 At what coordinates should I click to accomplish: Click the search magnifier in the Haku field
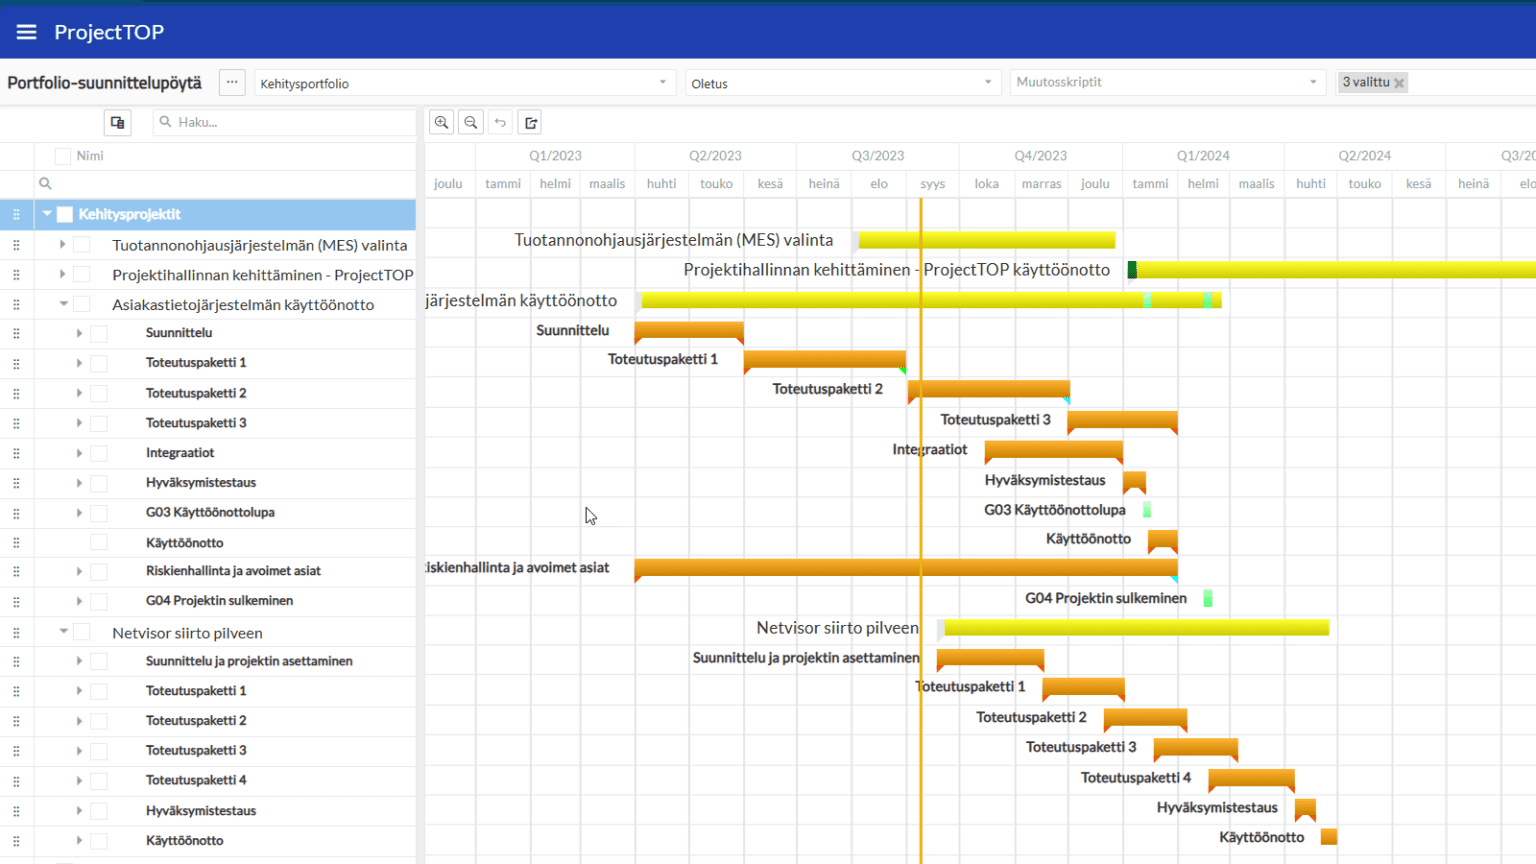165,121
